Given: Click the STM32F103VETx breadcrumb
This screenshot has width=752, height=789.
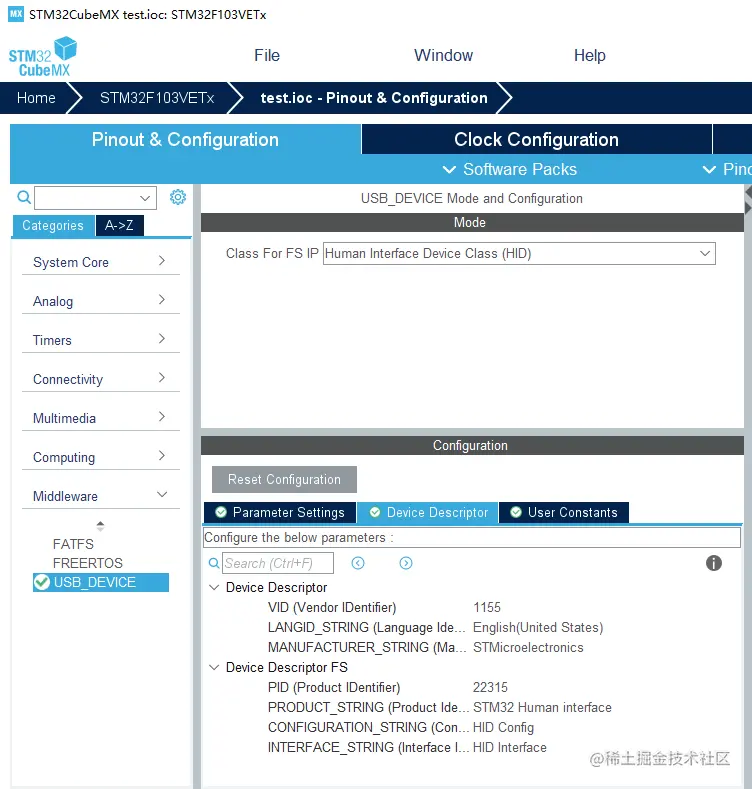Looking at the screenshot, I should (x=157, y=98).
